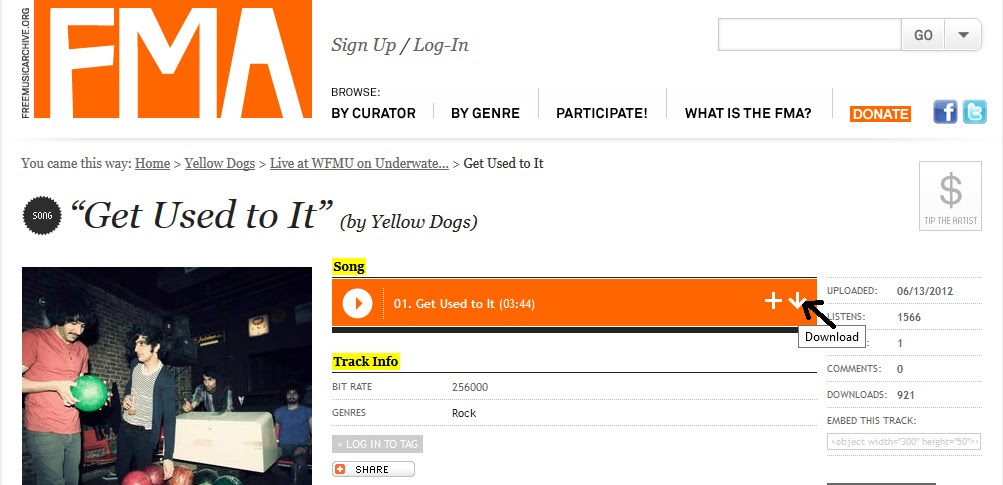Go to Yellow Dogs breadcrumb link
Screen dimensions: 1003x485
tap(220, 163)
